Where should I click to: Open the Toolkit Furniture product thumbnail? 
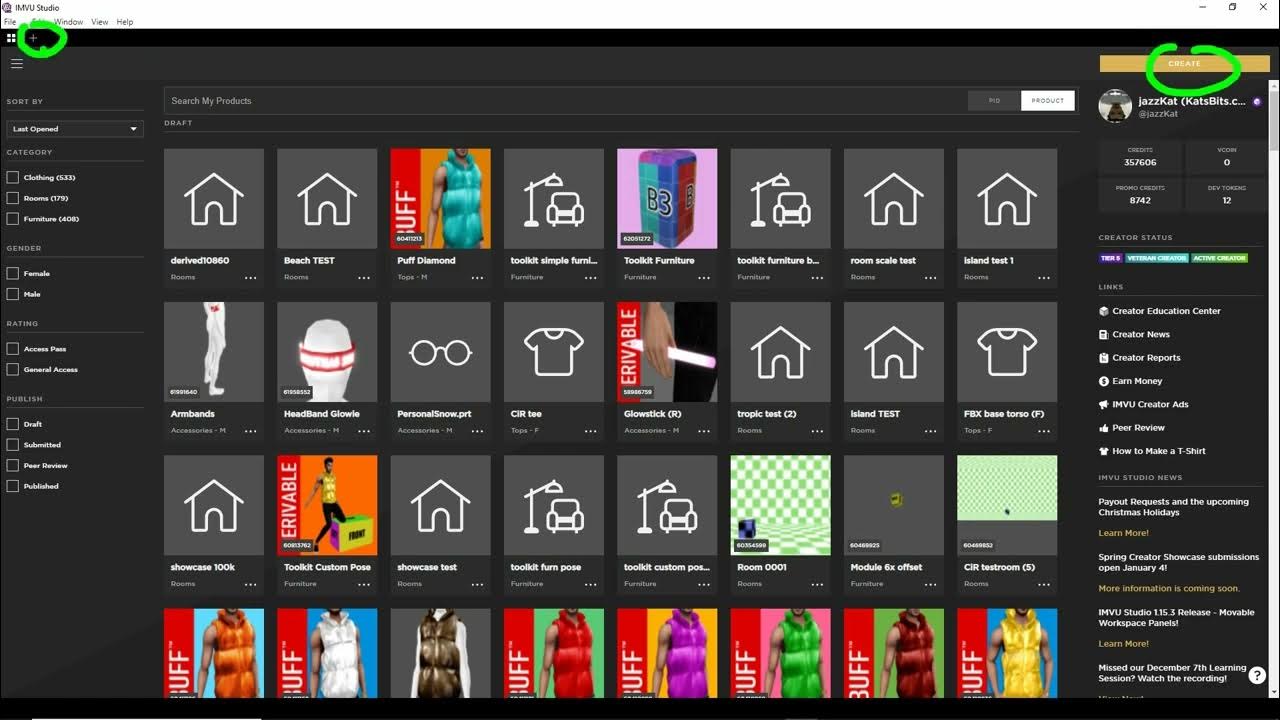point(667,199)
